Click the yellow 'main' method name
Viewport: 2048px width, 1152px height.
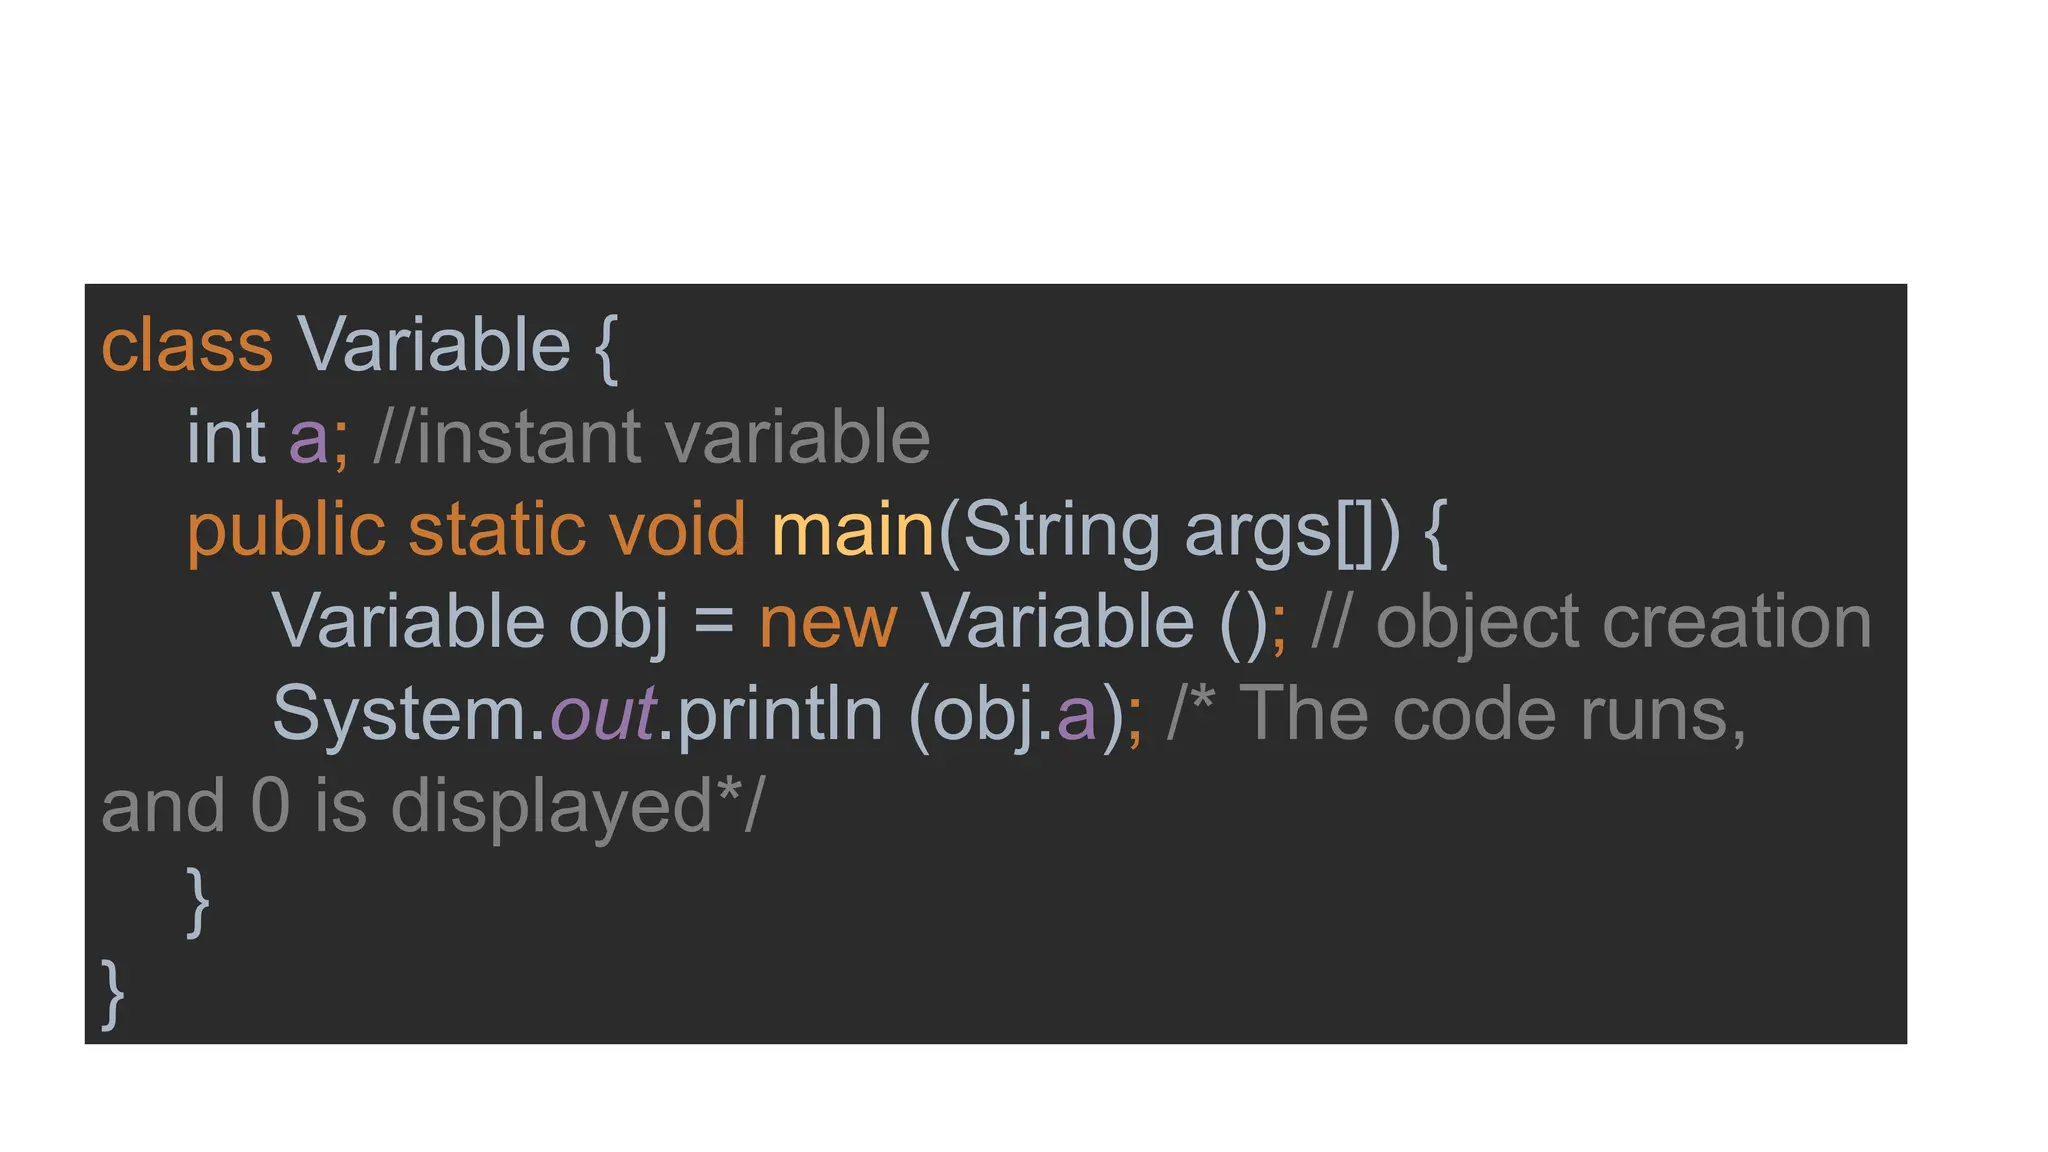click(852, 530)
